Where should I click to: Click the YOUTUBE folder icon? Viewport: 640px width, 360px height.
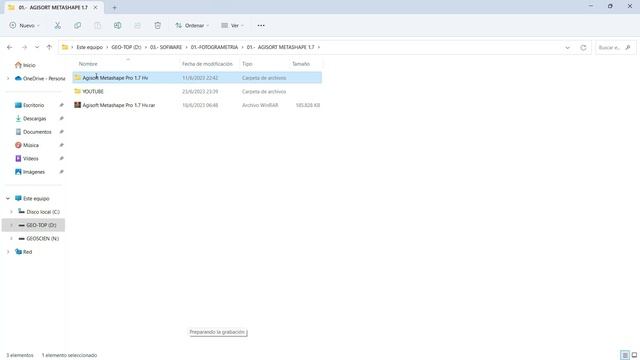pyautogui.click(x=78, y=91)
